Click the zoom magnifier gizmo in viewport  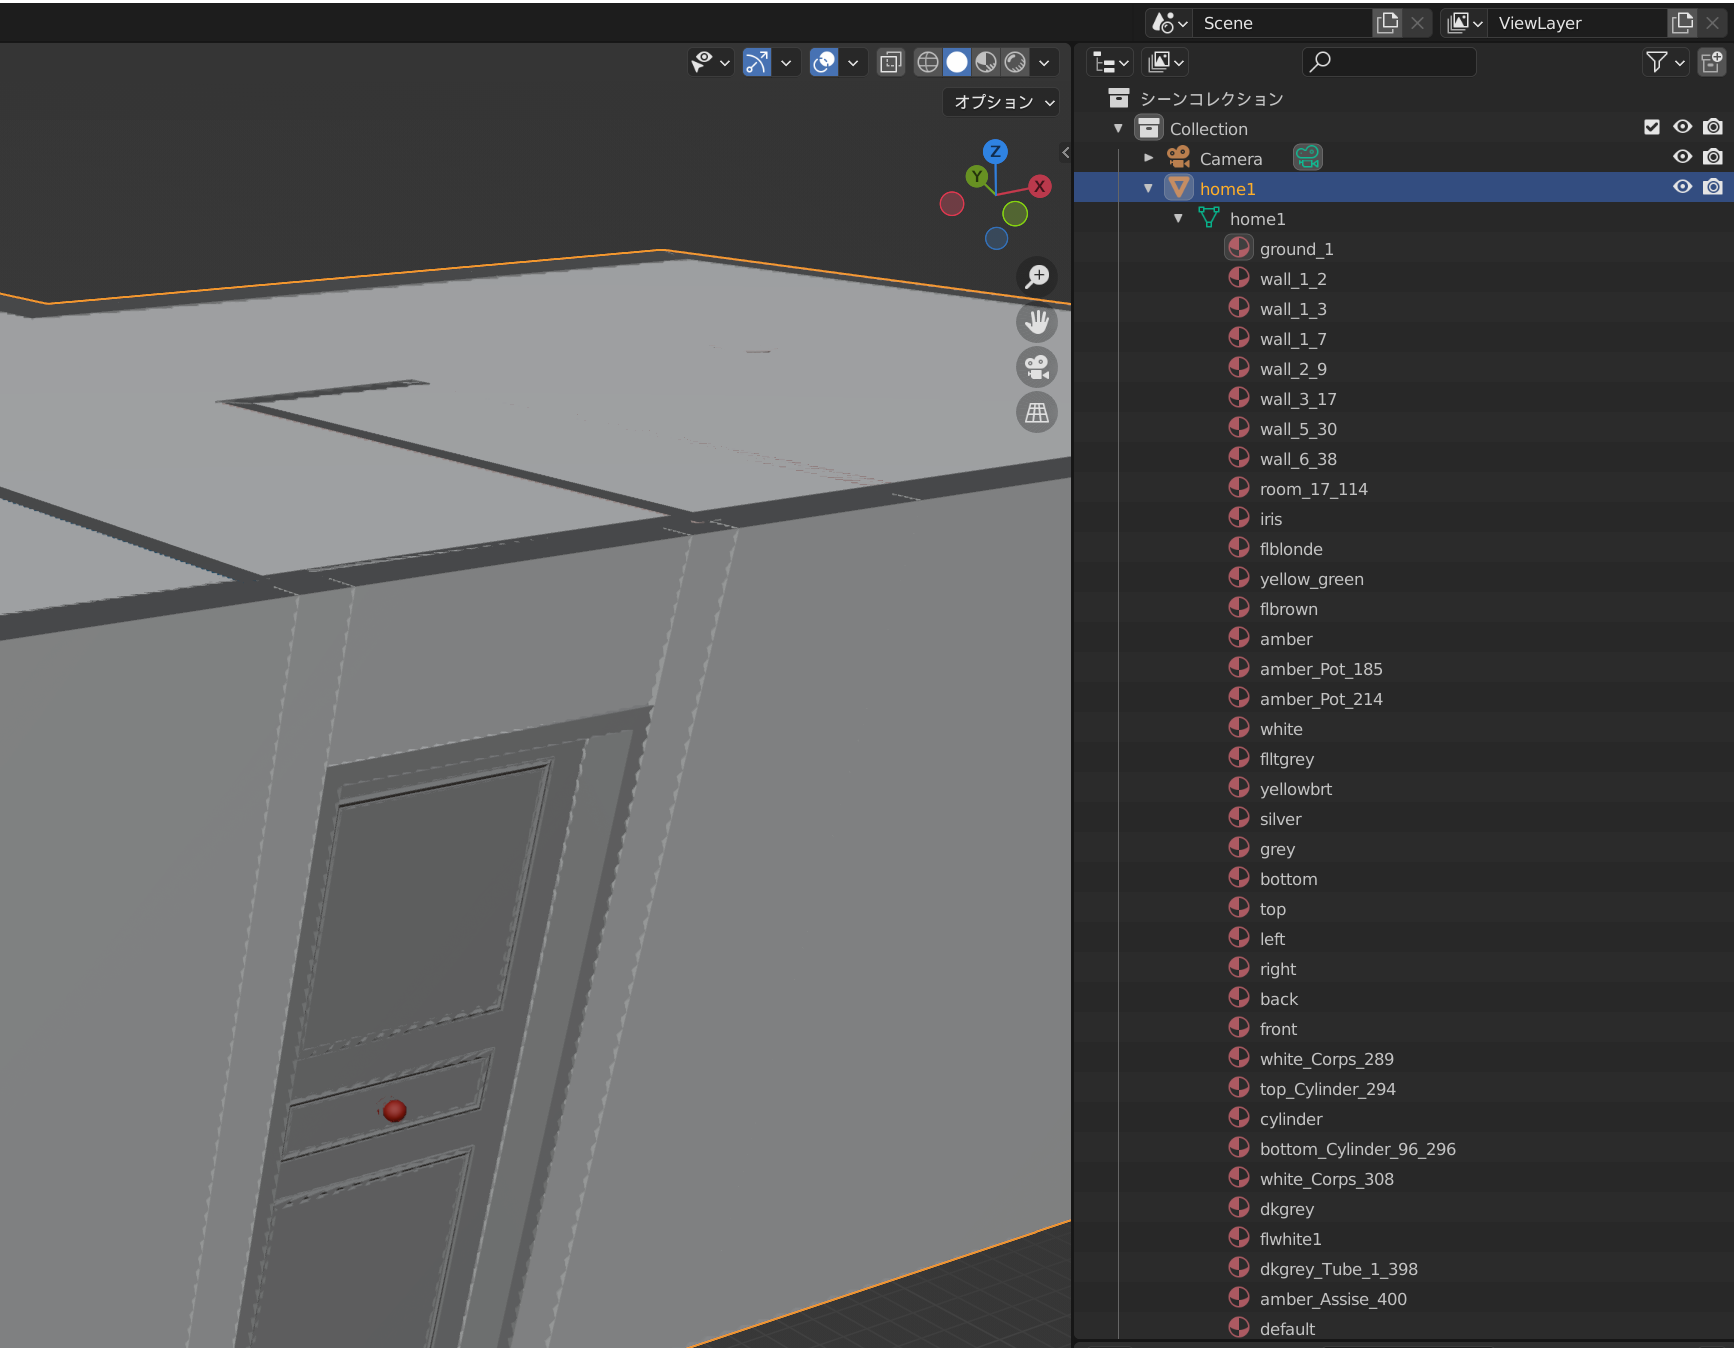tap(1037, 277)
